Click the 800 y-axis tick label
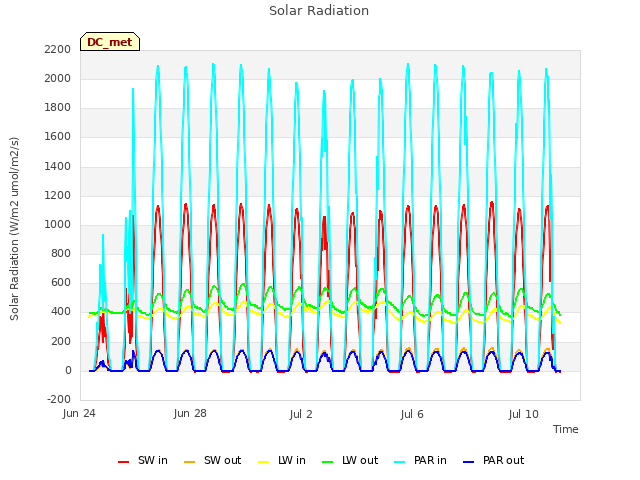The height and width of the screenshot is (480, 640). [x=61, y=253]
